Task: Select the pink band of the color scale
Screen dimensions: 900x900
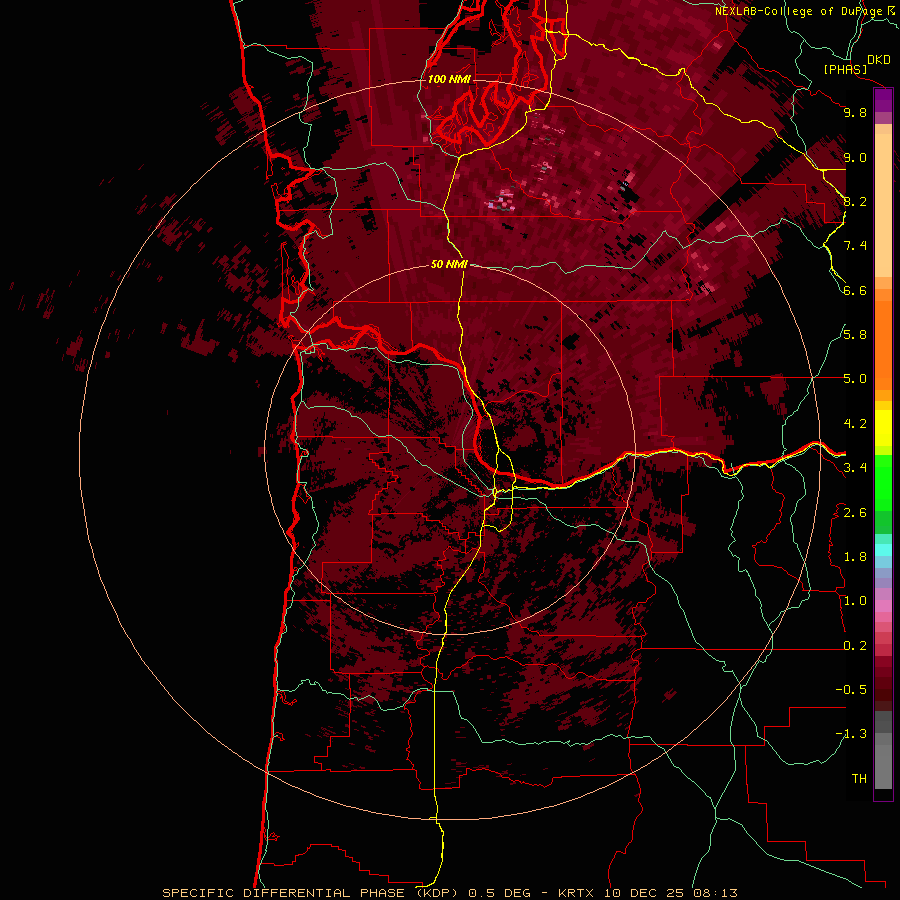Action: pyautogui.click(x=883, y=606)
